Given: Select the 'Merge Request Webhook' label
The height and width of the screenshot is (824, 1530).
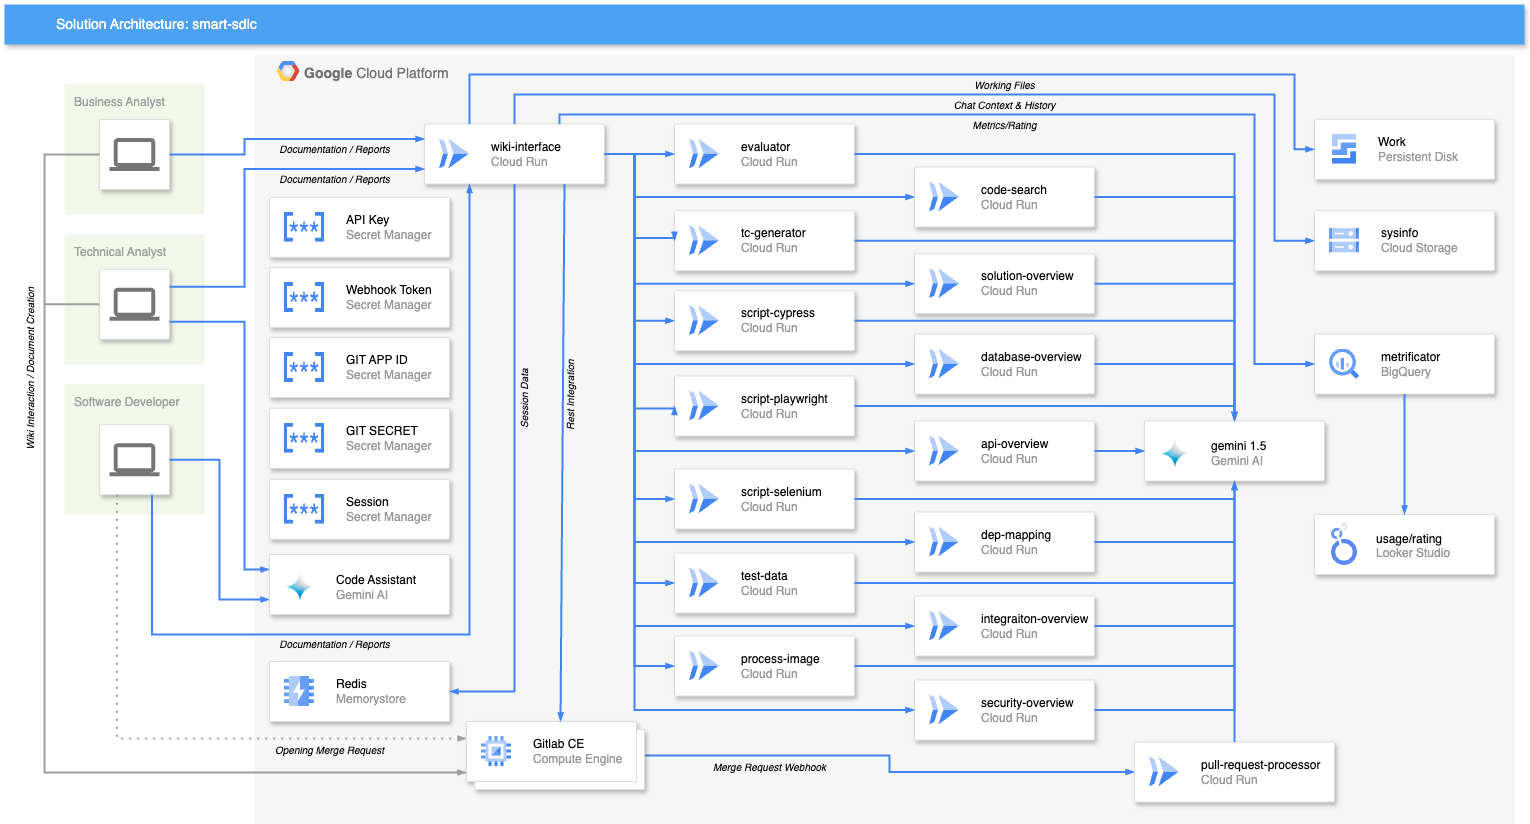Looking at the screenshot, I should (770, 768).
